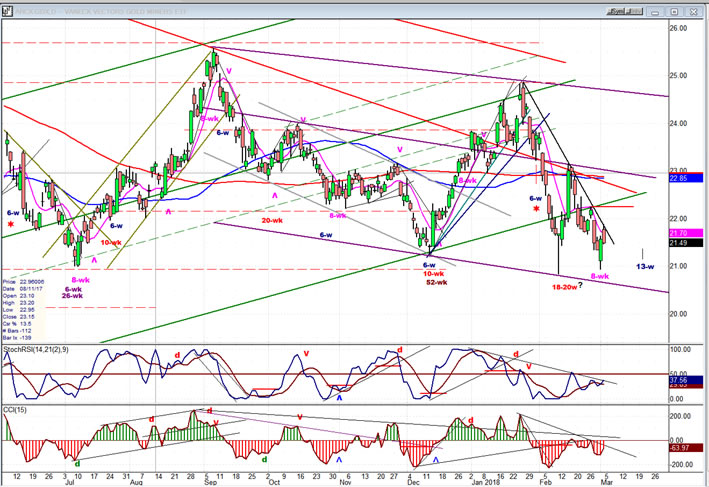Click the -63.97 CCI value tag
This screenshot has height=487, width=709.
[x=685, y=448]
